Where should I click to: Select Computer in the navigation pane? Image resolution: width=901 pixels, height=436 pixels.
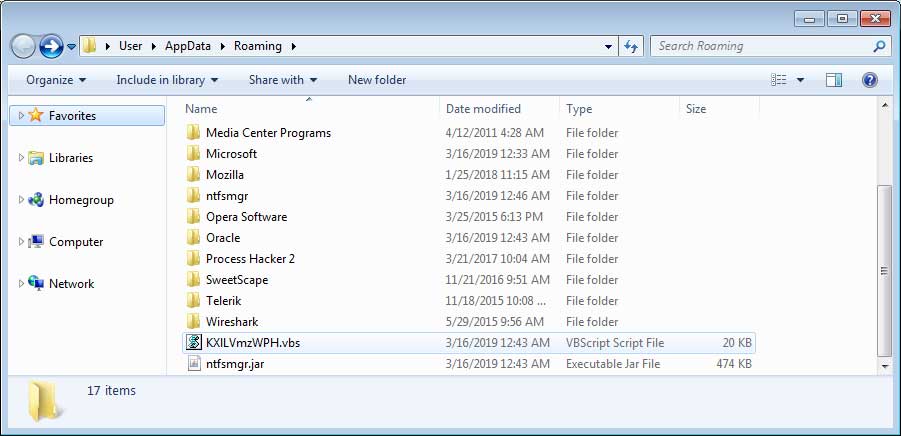76,242
